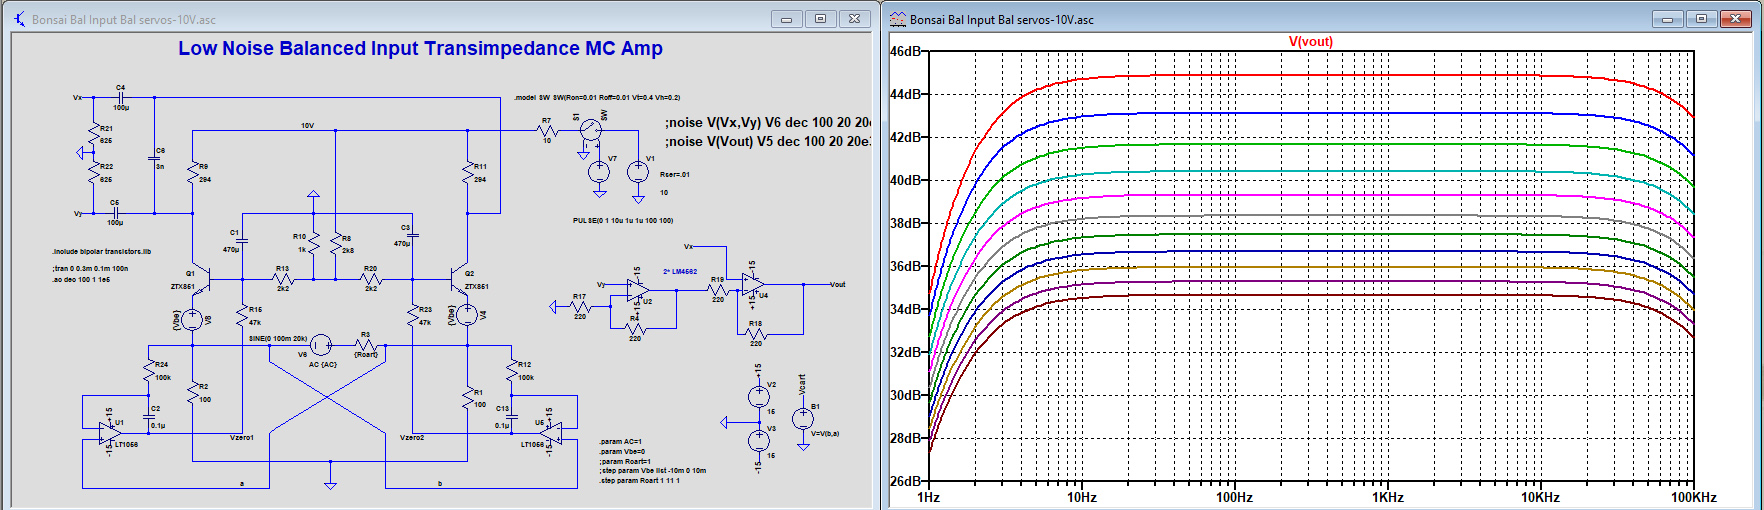Click the waveform icon in plot window title bar
This screenshot has height=510, width=1764.
[898, 19]
